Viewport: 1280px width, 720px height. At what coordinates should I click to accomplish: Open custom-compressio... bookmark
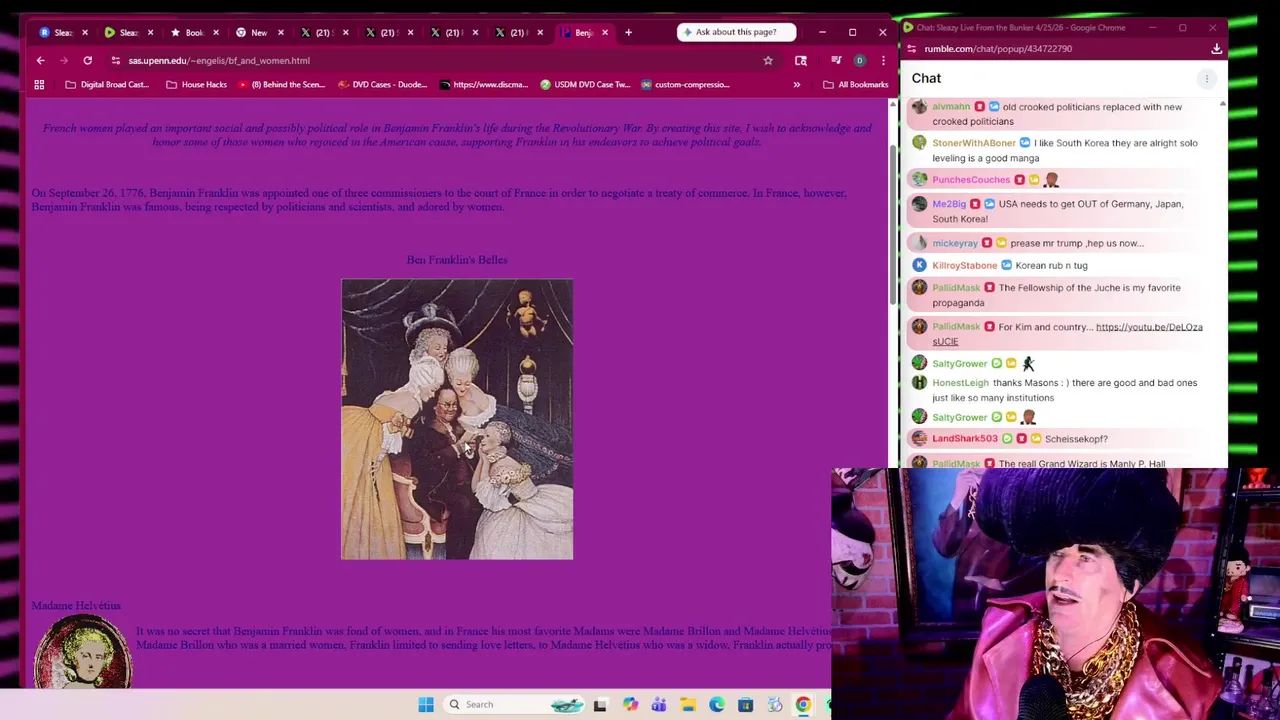pyautogui.click(x=685, y=84)
